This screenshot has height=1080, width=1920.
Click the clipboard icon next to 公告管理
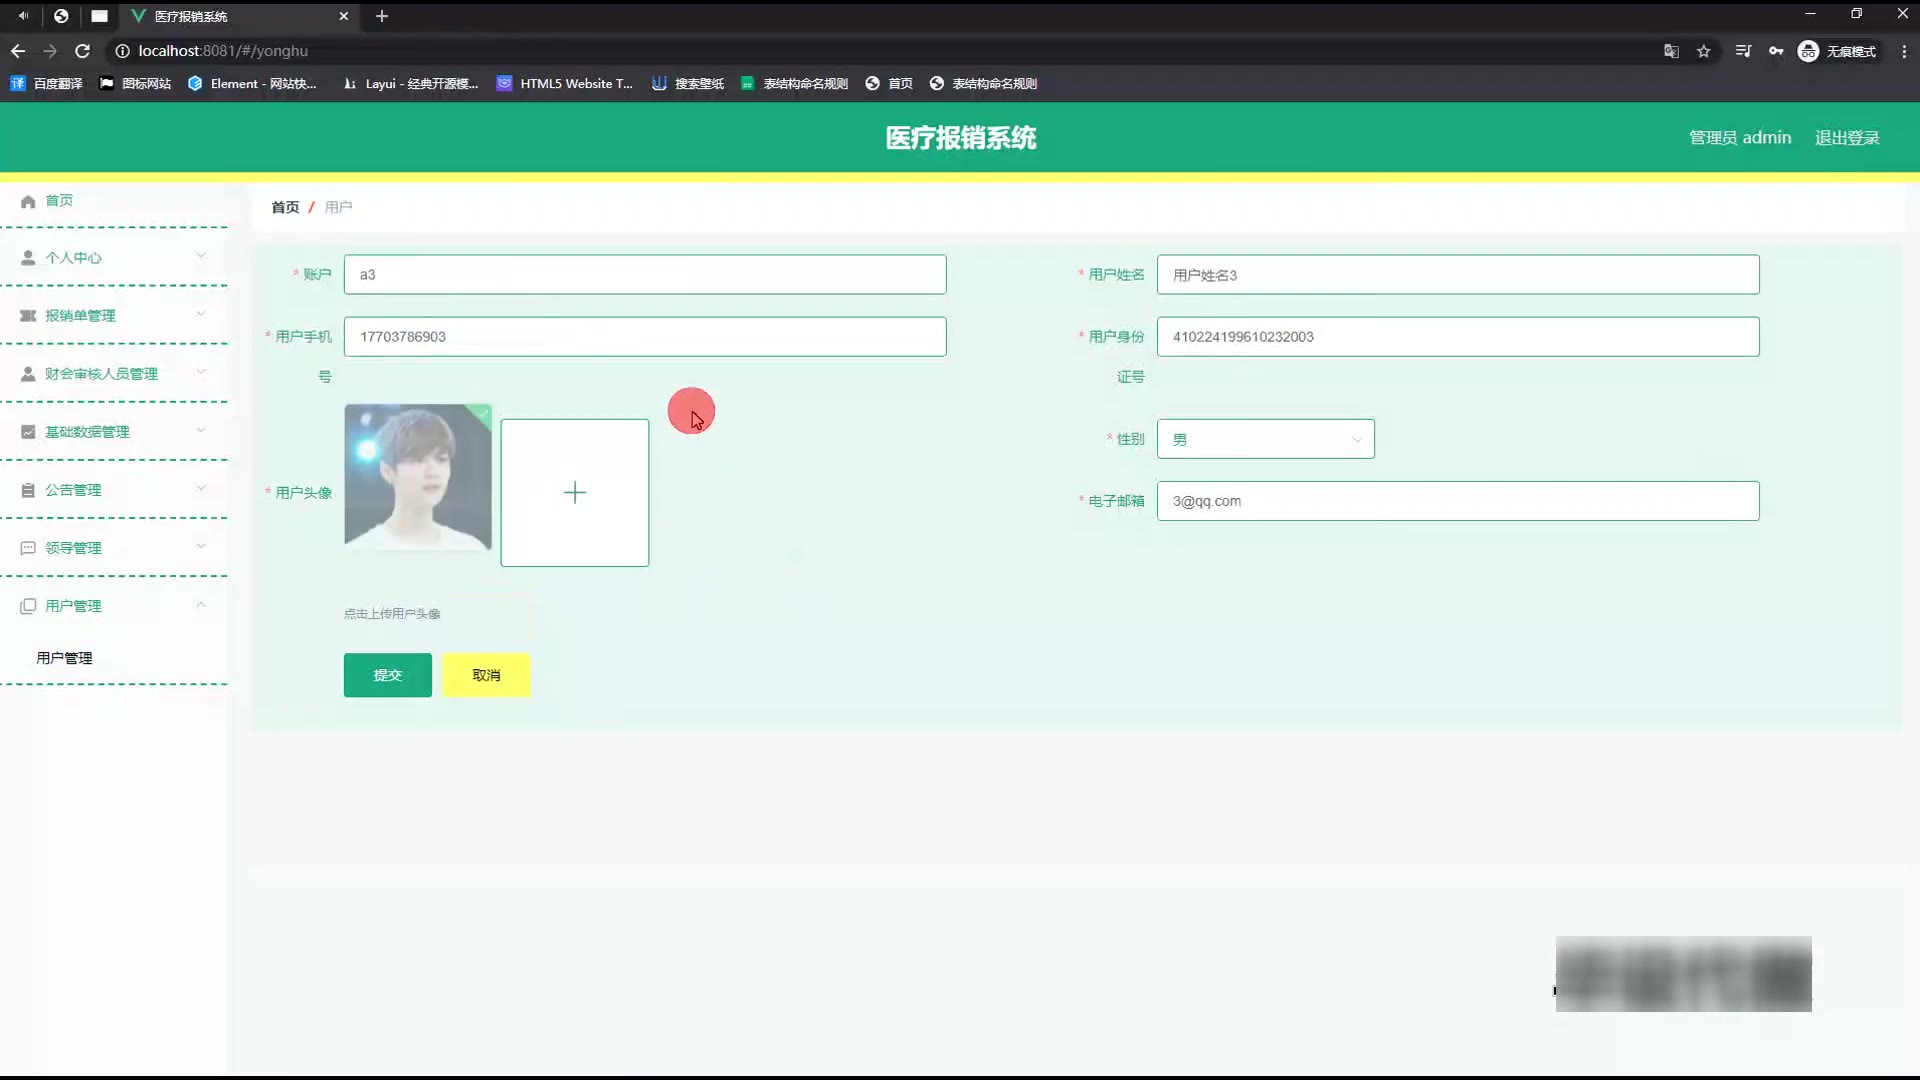pos(28,490)
